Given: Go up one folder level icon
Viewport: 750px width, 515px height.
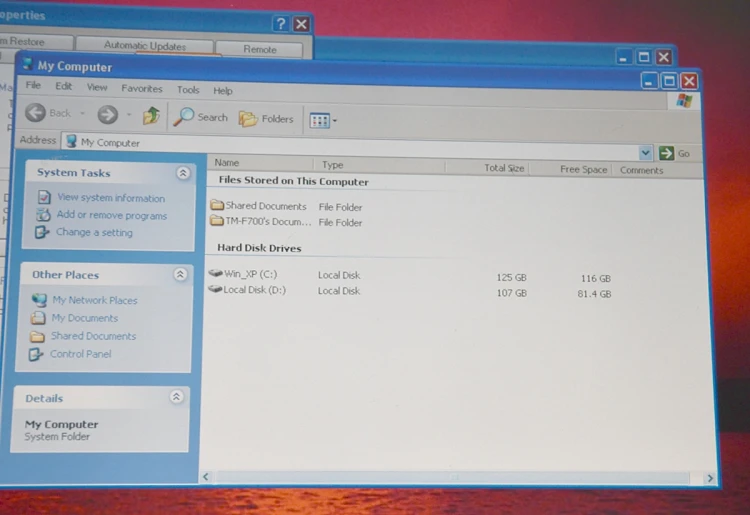Looking at the screenshot, I should coord(151,116).
